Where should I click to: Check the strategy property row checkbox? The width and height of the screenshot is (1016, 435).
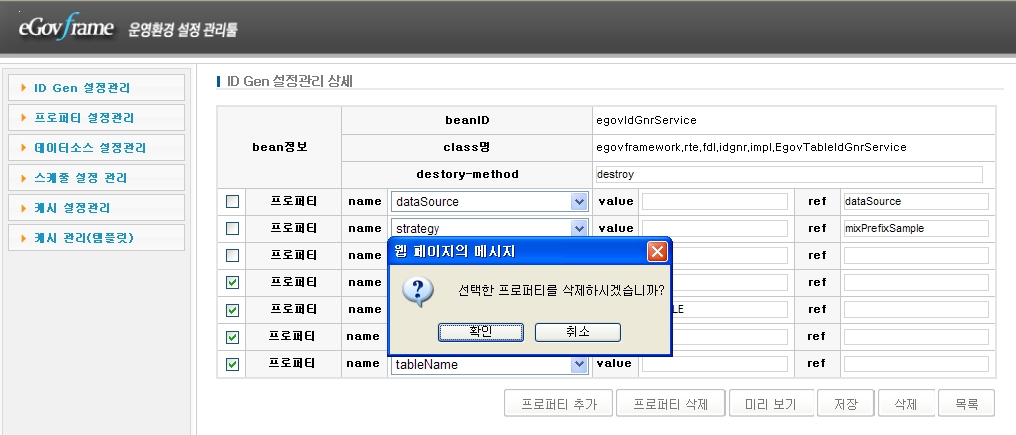tap(232, 229)
